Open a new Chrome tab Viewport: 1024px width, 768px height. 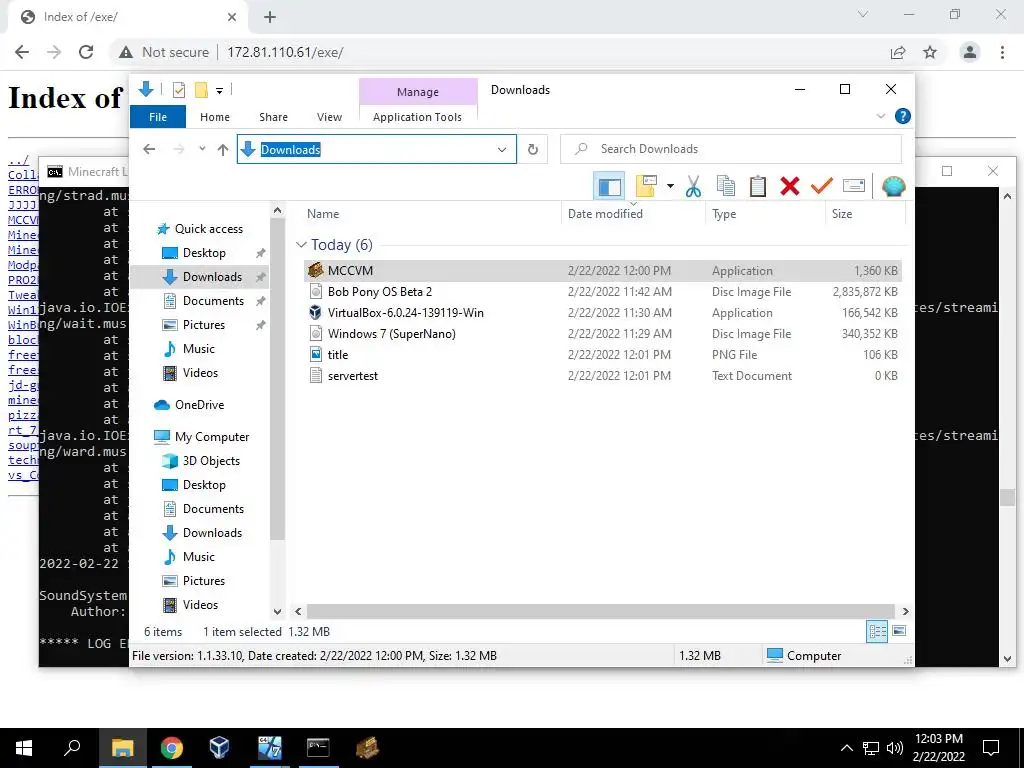coord(270,18)
